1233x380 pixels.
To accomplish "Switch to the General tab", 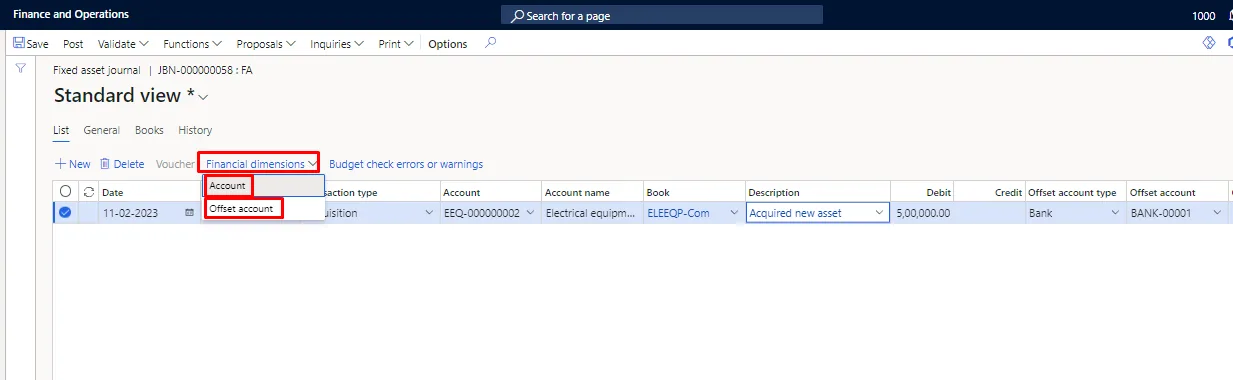I will [102, 130].
